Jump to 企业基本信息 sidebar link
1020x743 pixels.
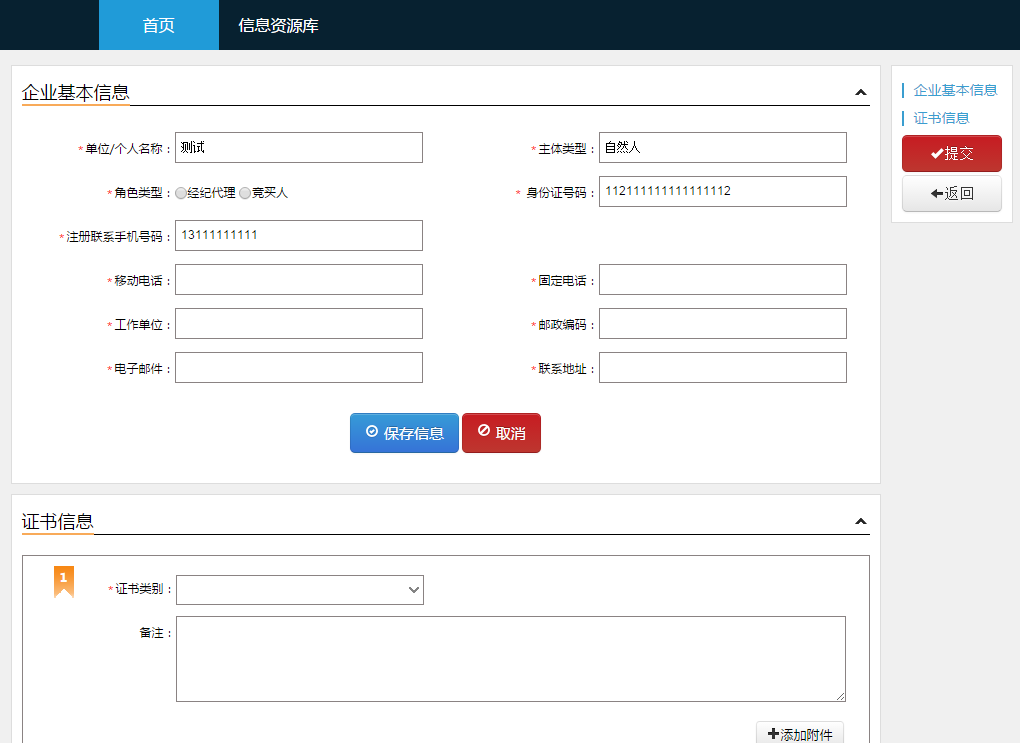(x=955, y=90)
